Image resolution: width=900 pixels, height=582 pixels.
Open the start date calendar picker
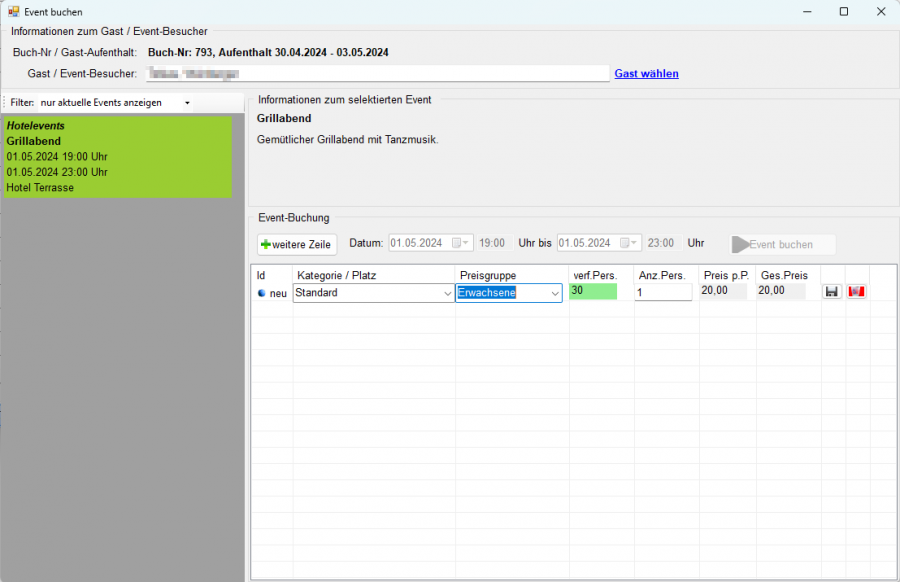click(460, 243)
